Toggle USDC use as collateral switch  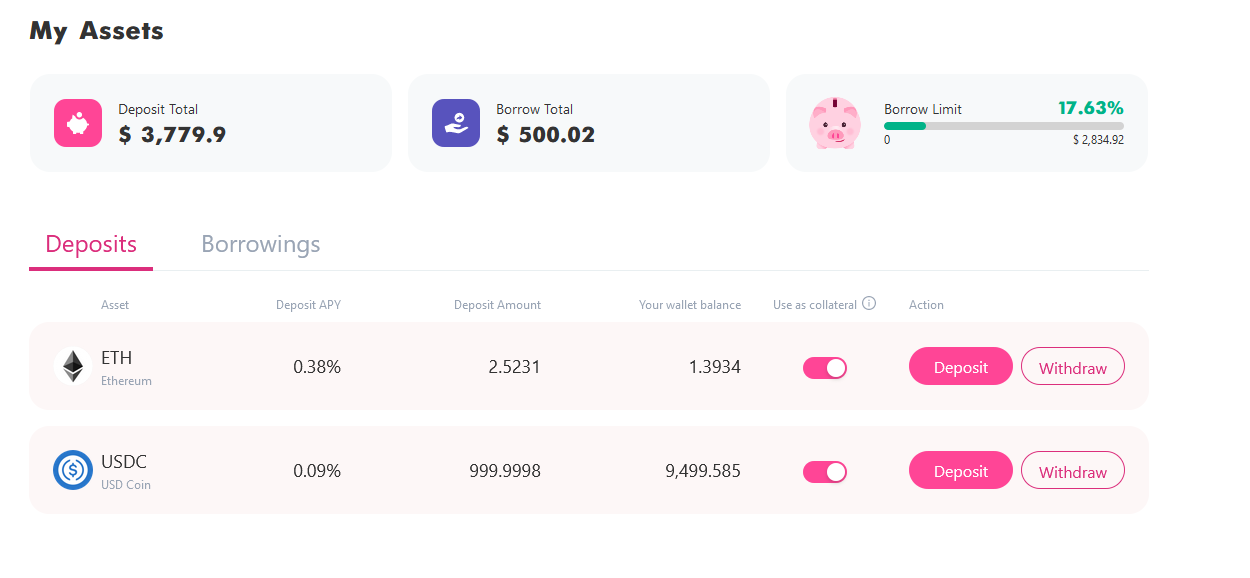825,472
